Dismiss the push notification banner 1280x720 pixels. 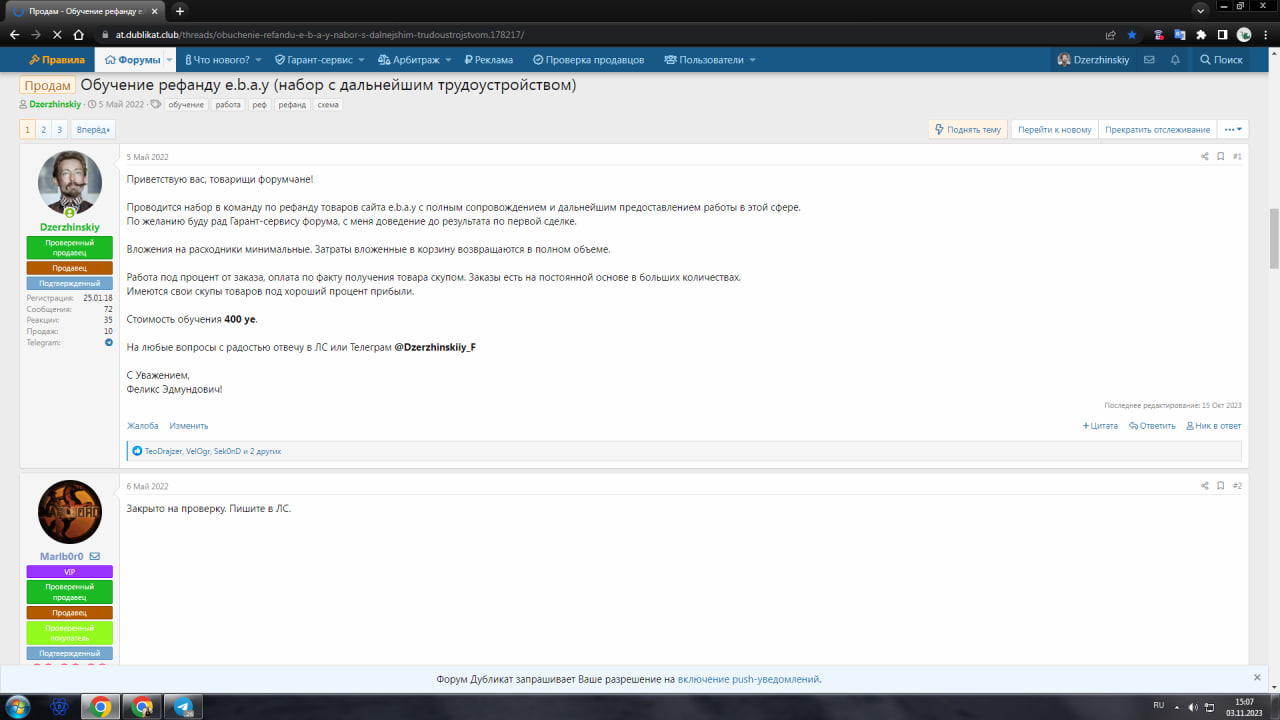1257,678
